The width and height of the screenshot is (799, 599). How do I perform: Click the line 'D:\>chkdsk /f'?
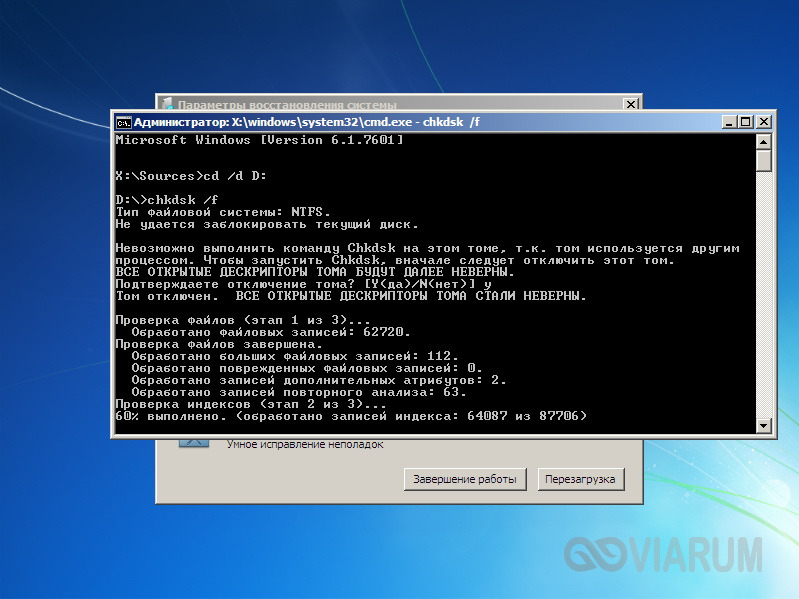167,200
